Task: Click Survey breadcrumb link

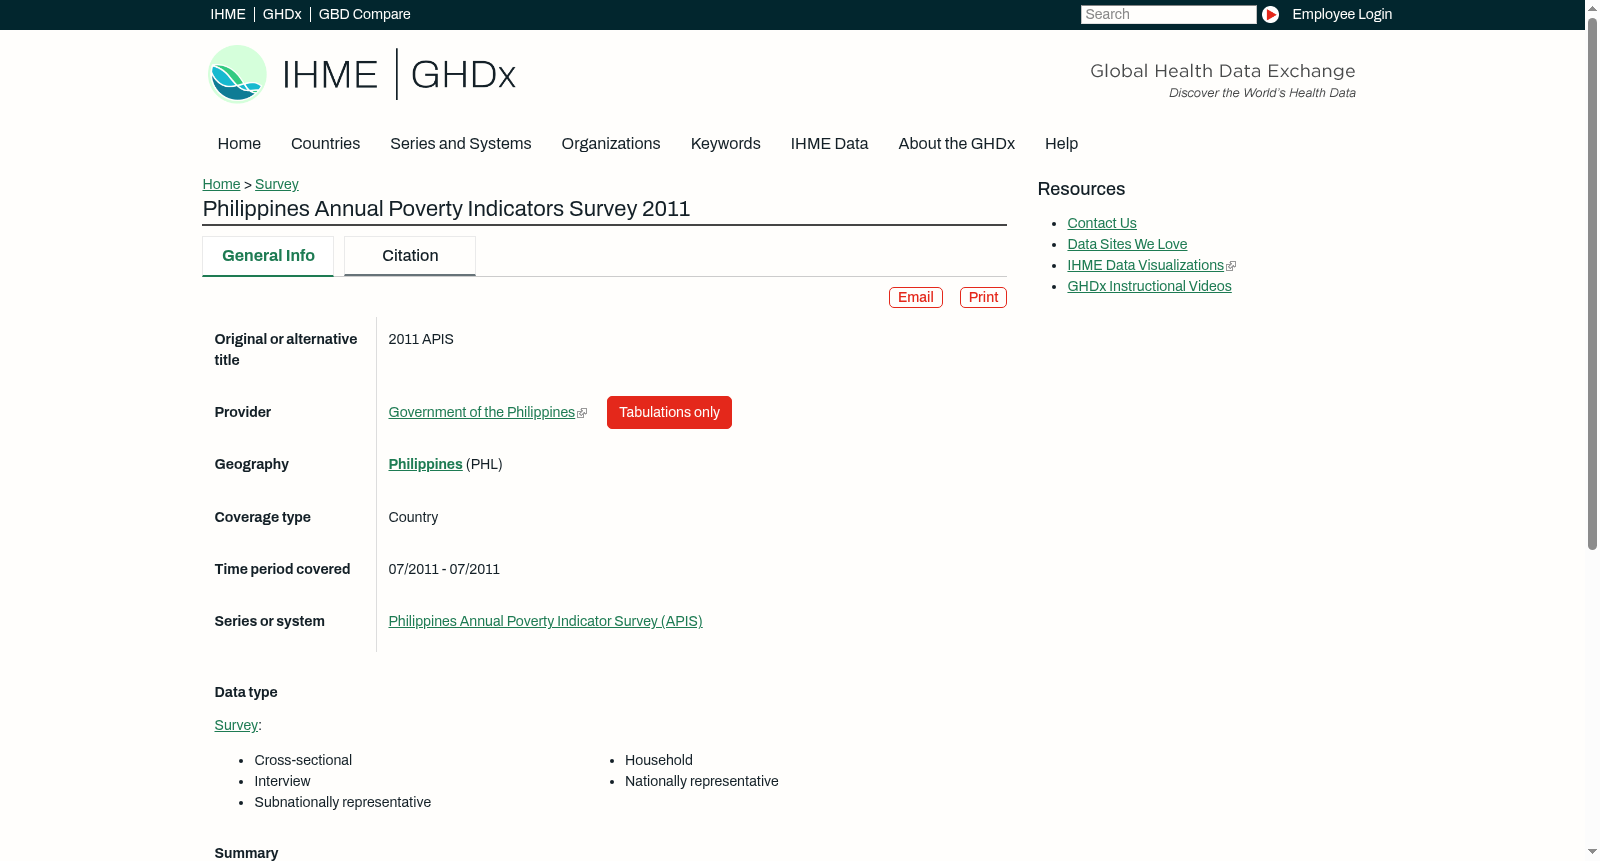Action: click(277, 184)
